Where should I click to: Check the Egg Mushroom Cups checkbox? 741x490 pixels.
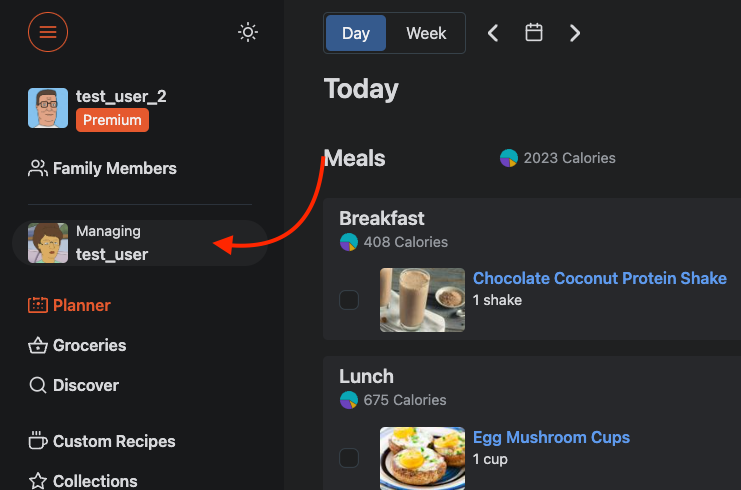(349, 458)
